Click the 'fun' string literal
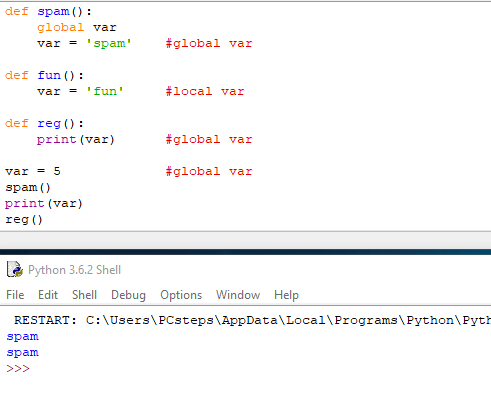The height and width of the screenshot is (394, 491). [x=105, y=91]
